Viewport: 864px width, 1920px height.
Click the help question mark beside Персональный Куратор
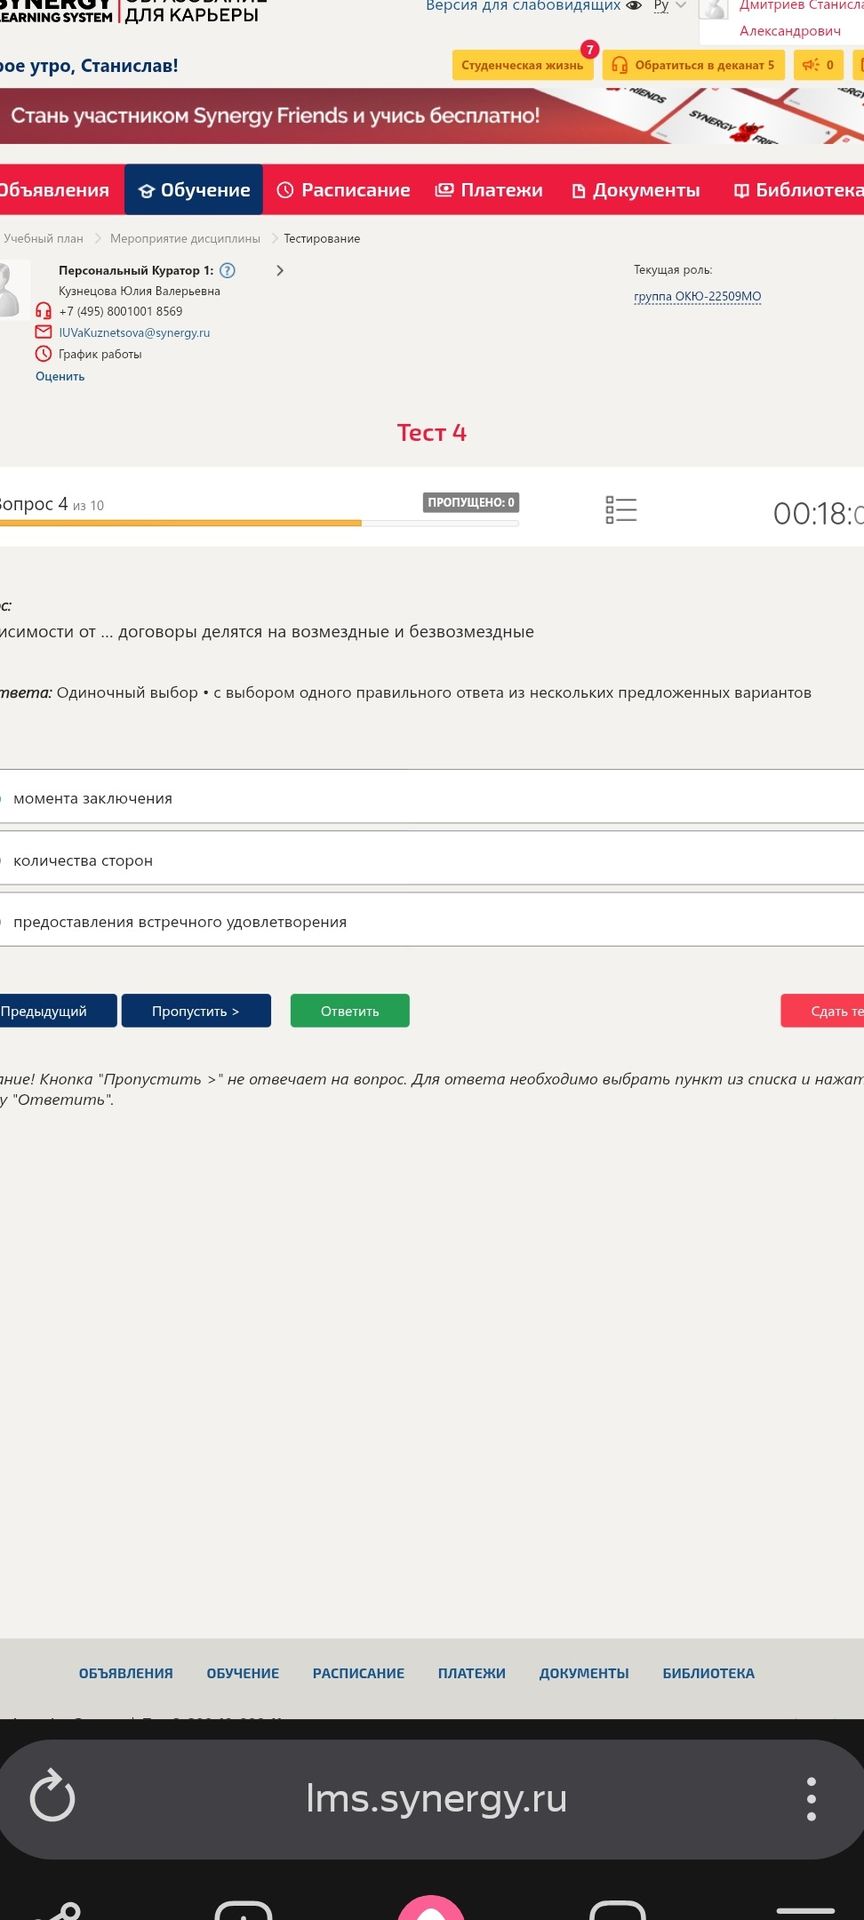227,270
